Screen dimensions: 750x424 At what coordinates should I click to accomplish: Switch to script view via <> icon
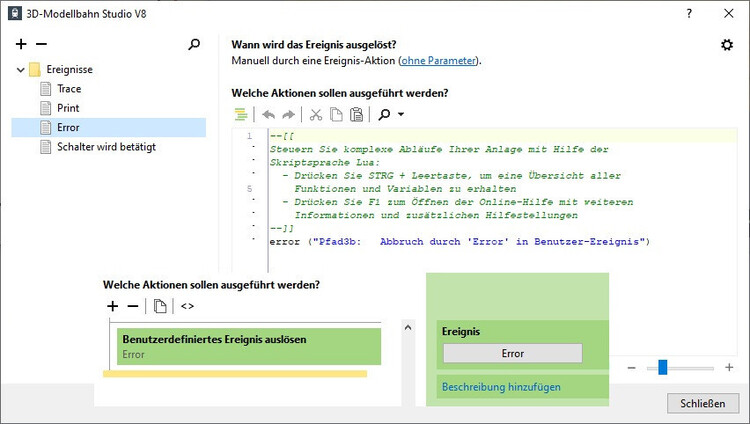(x=188, y=306)
